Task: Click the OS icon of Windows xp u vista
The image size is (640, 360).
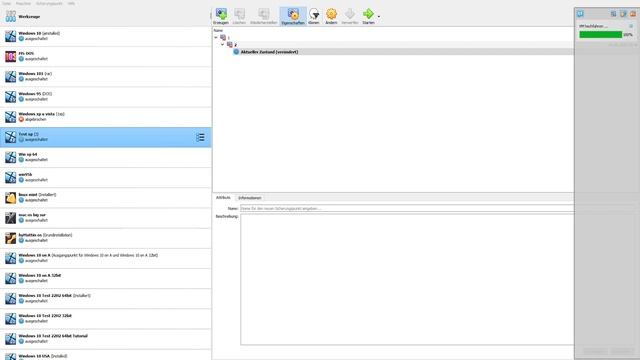Action: coord(11,117)
